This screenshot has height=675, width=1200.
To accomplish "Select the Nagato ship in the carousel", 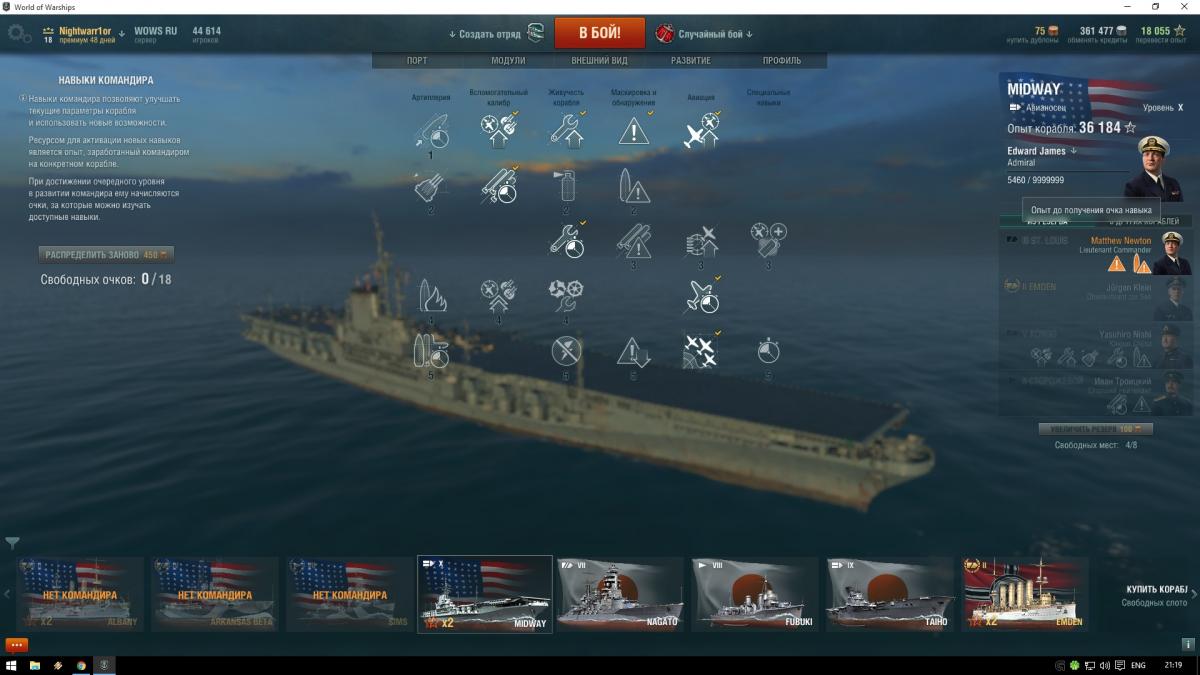I will tap(620, 594).
